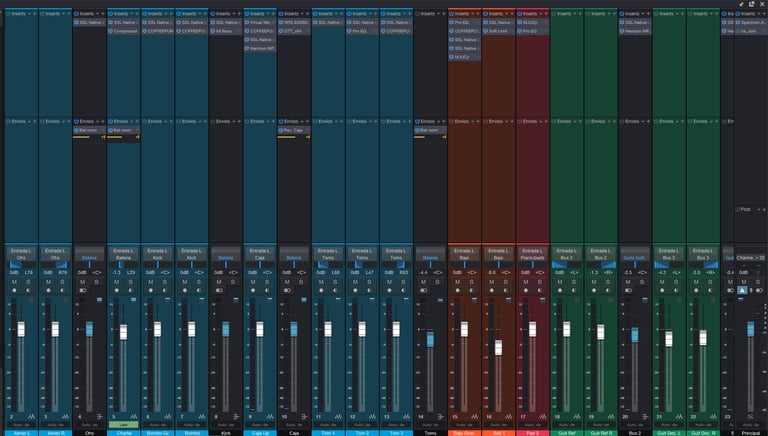Screen dimensions: 768x436
Task: Open output selector on the Principal channel
Action: 750,257
